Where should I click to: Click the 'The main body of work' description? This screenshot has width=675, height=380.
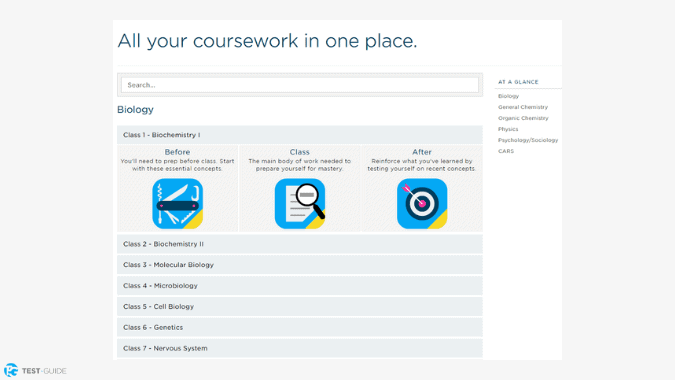(x=300, y=165)
